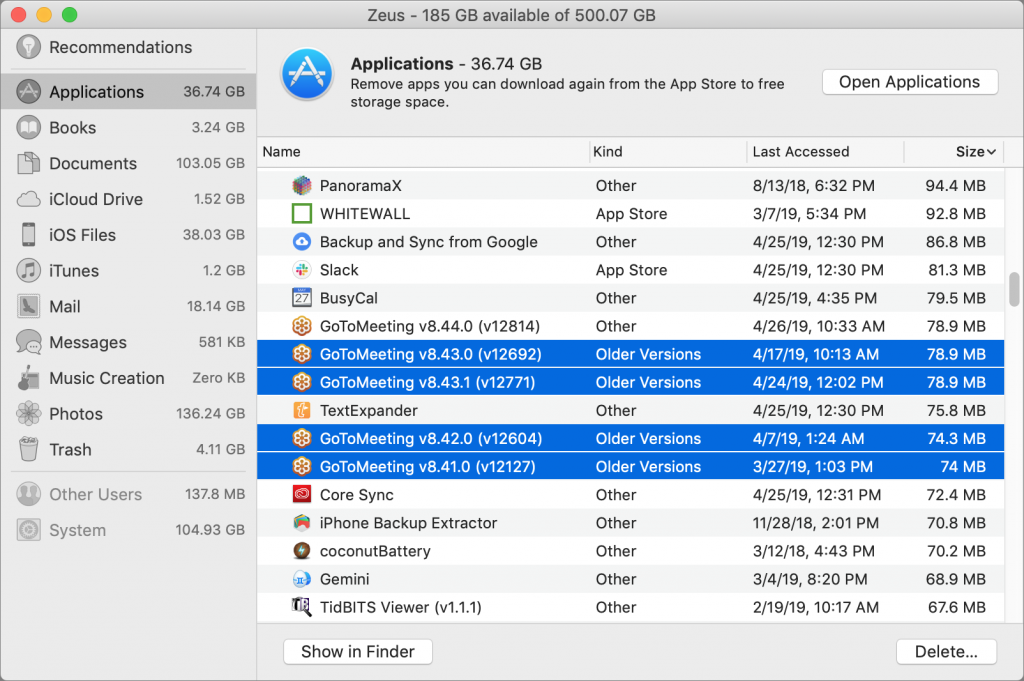The width and height of the screenshot is (1024, 681).
Task: Select the Mail 18.14 GB sidebar entry
Action: (x=128, y=306)
